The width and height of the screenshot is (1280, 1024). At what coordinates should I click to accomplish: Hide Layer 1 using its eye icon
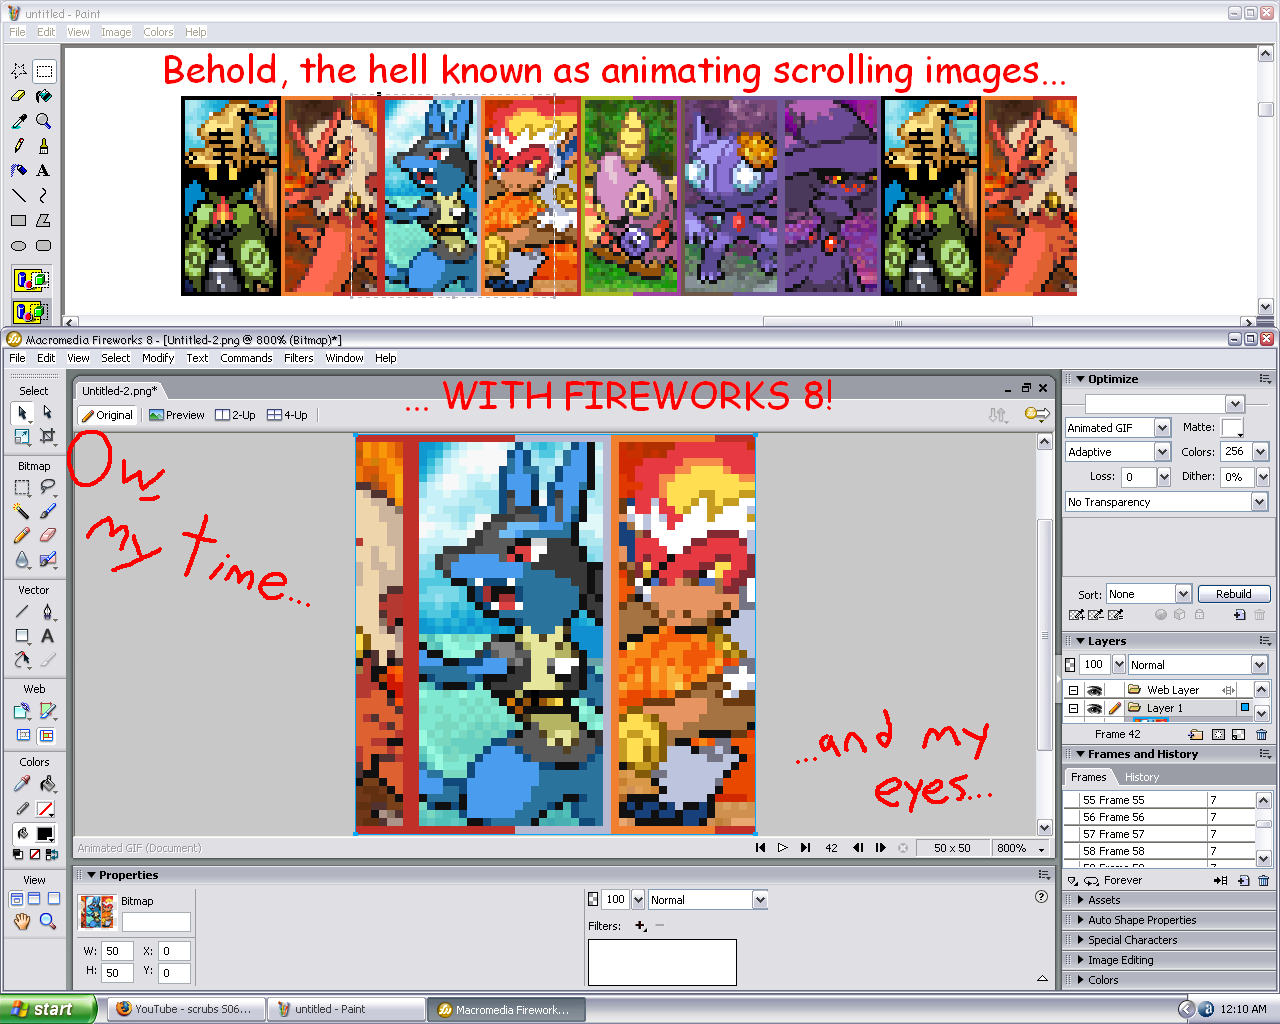click(1094, 708)
